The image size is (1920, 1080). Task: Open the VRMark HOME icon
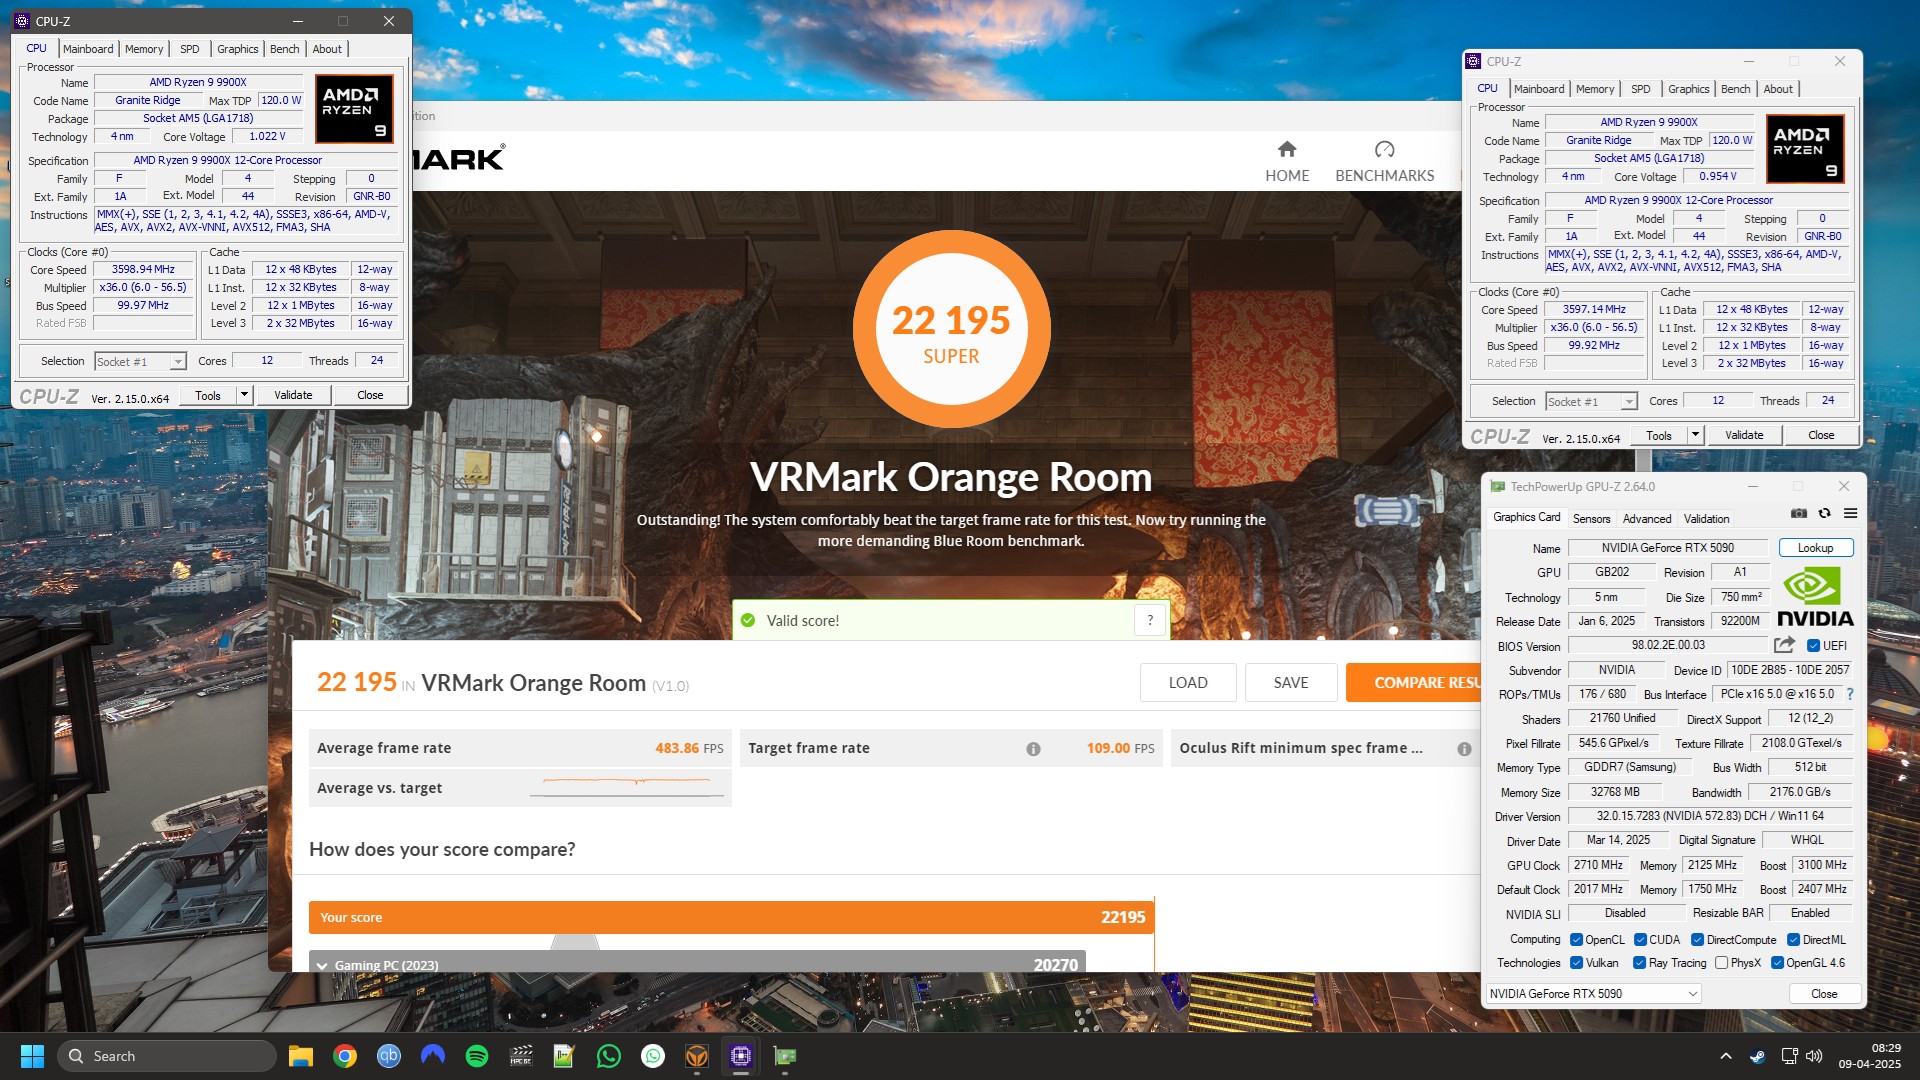(x=1287, y=149)
